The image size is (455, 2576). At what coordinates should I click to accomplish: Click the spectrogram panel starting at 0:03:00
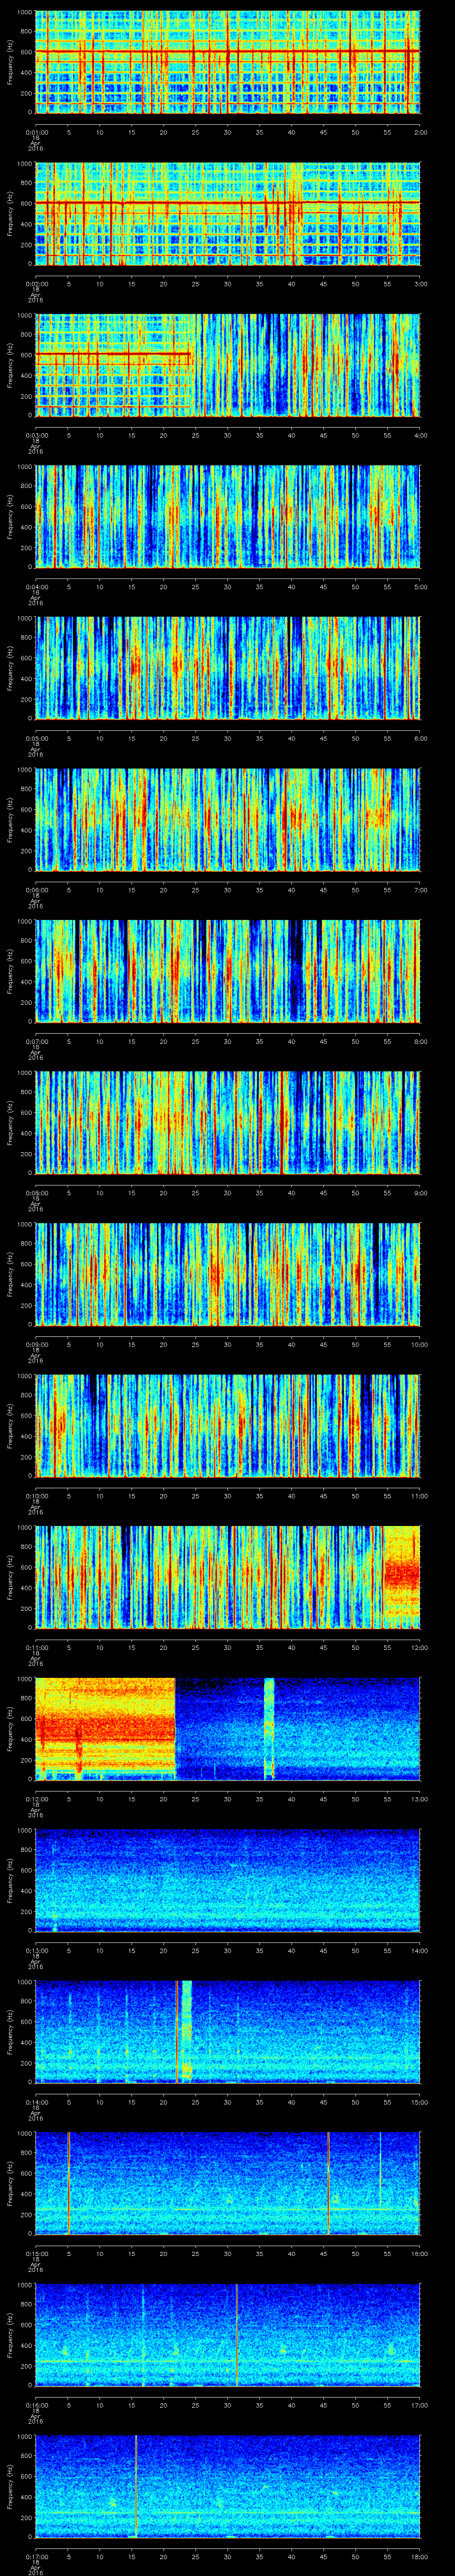tap(228, 365)
